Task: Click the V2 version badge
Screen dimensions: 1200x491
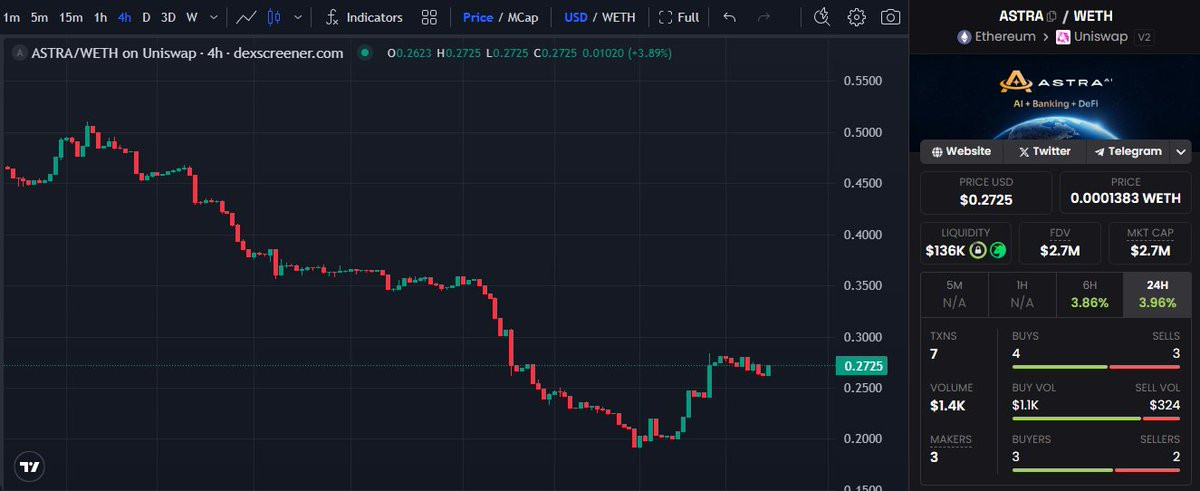Action: [x=1142, y=37]
